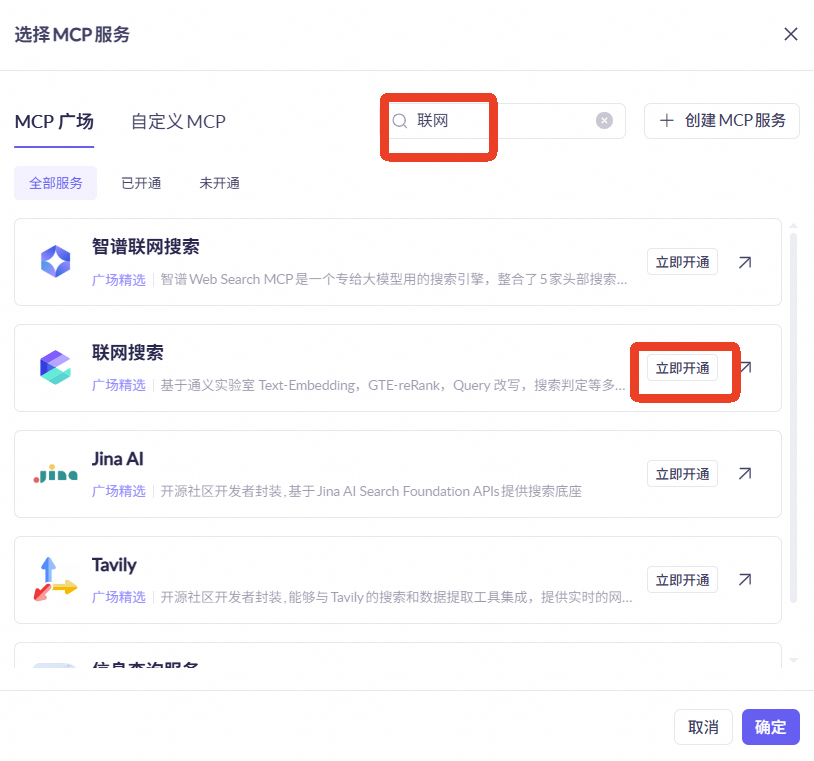Screen dimensions: 814x761
Task: Activate Jina AI via 立即开通
Action: (682, 473)
